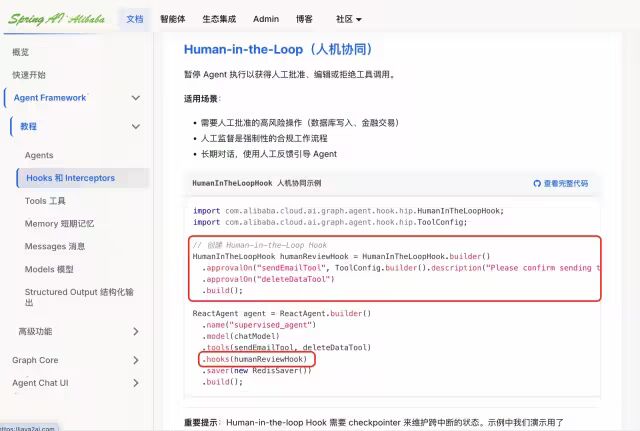Collapse the 教程 sidebar section
This screenshot has height=431, width=640.
(136, 127)
